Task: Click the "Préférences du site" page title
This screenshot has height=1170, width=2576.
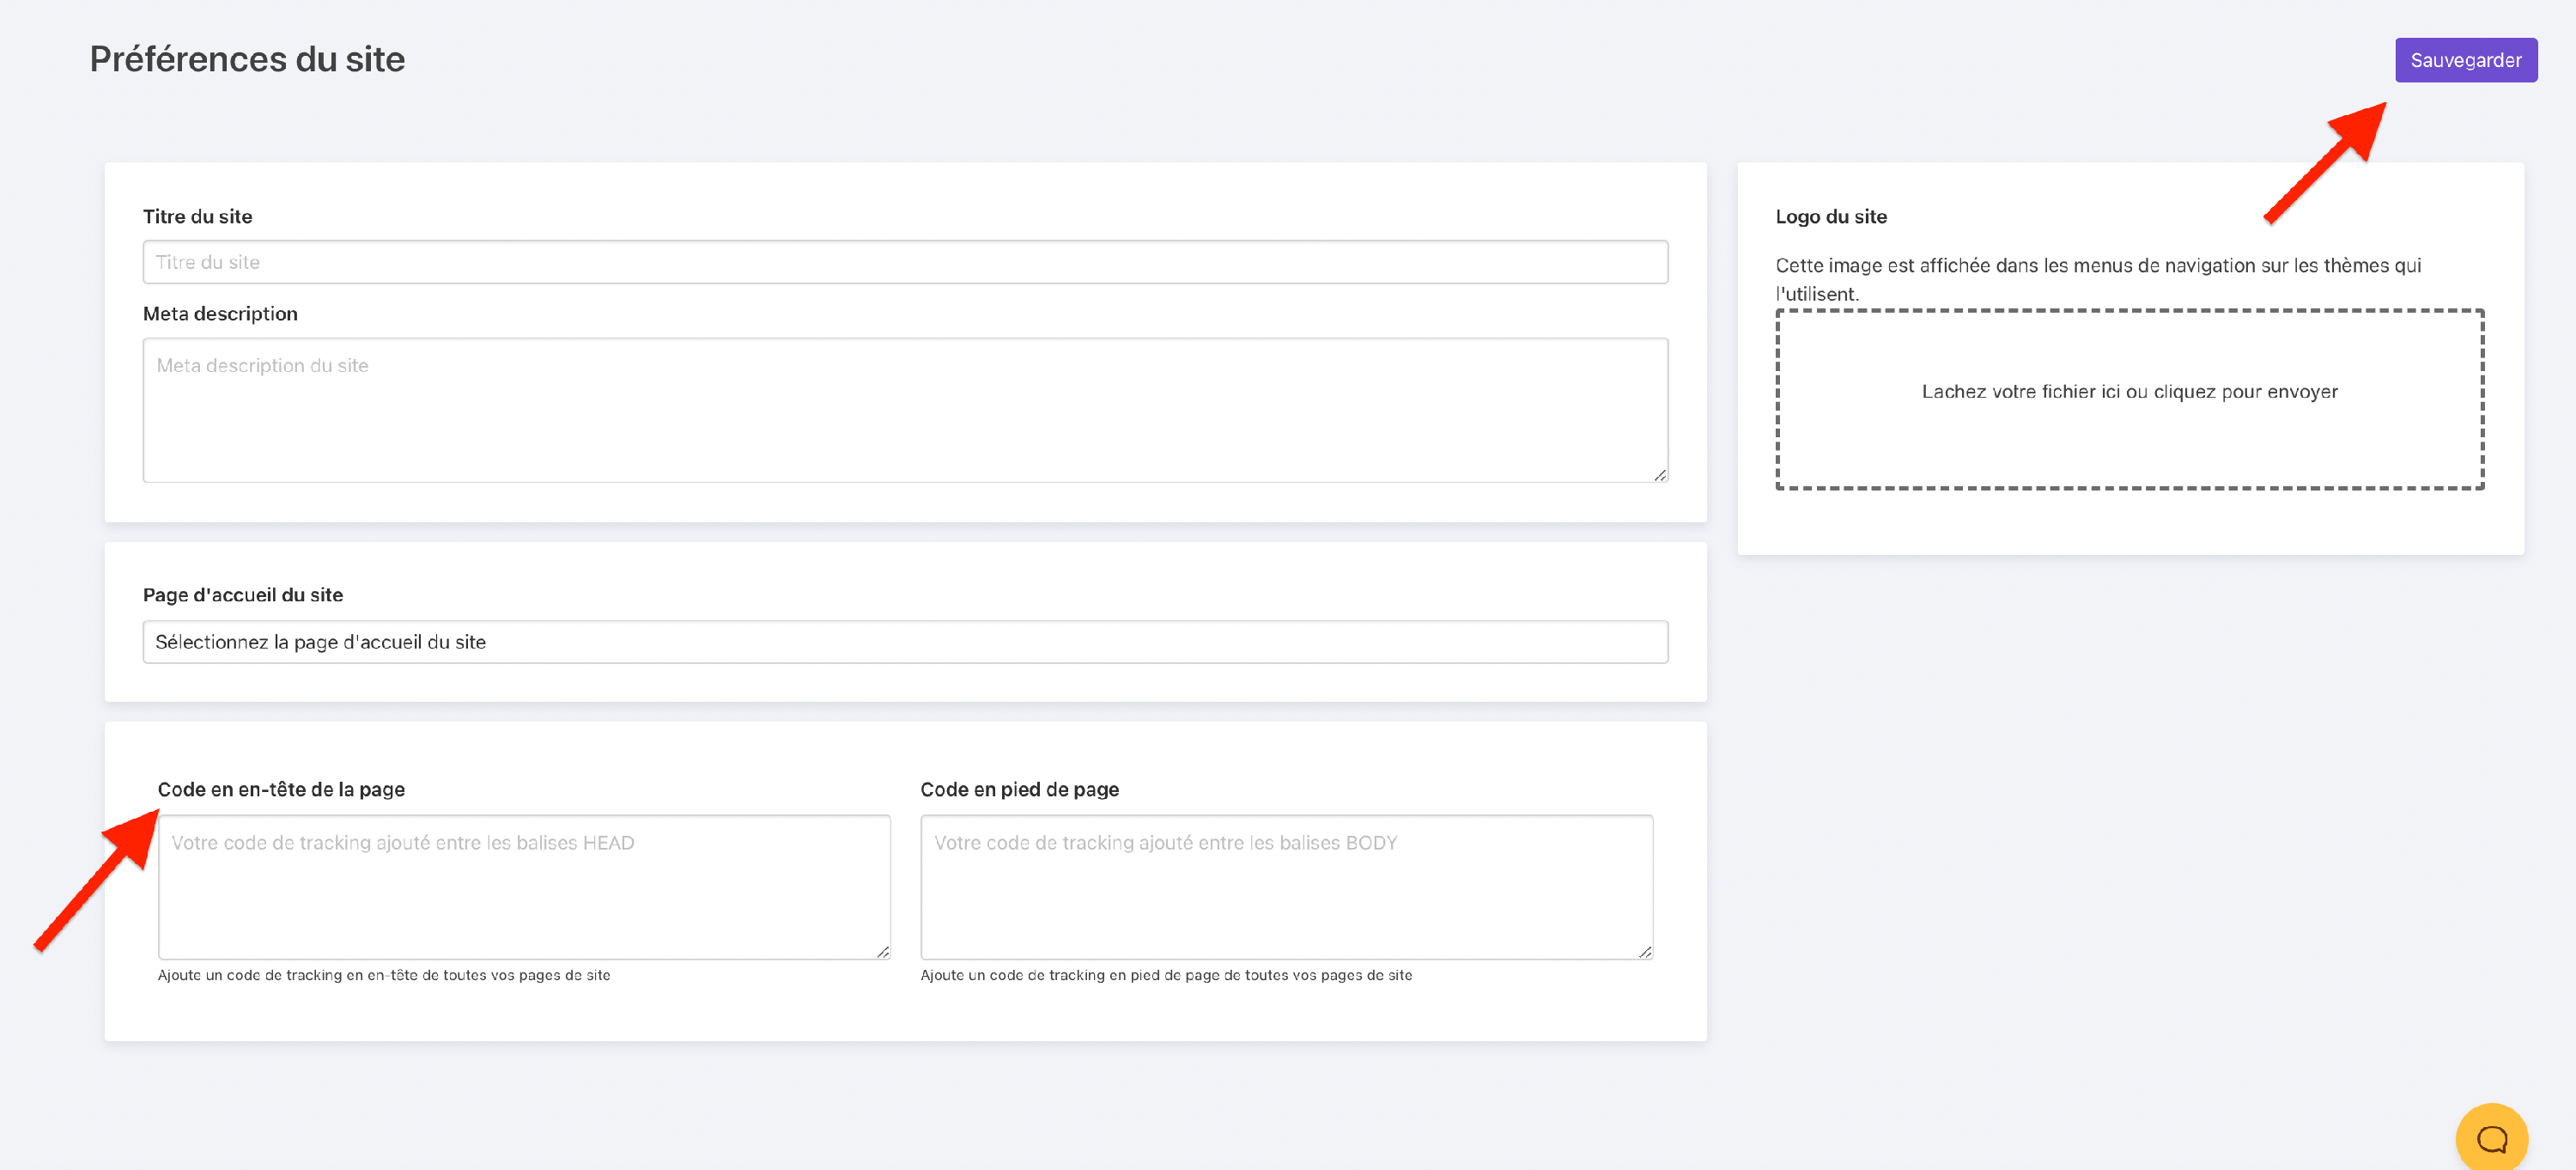Action: click(x=247, y=59)
